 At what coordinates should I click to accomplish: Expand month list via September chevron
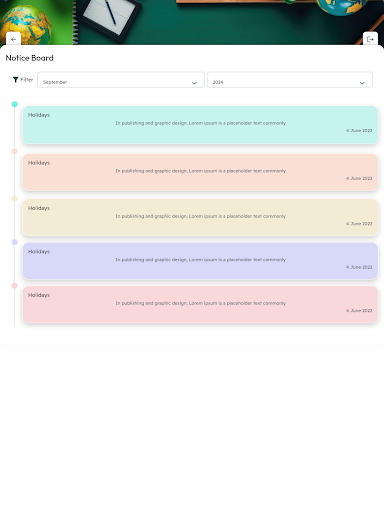pyautogui.click(x=194, y=83)
